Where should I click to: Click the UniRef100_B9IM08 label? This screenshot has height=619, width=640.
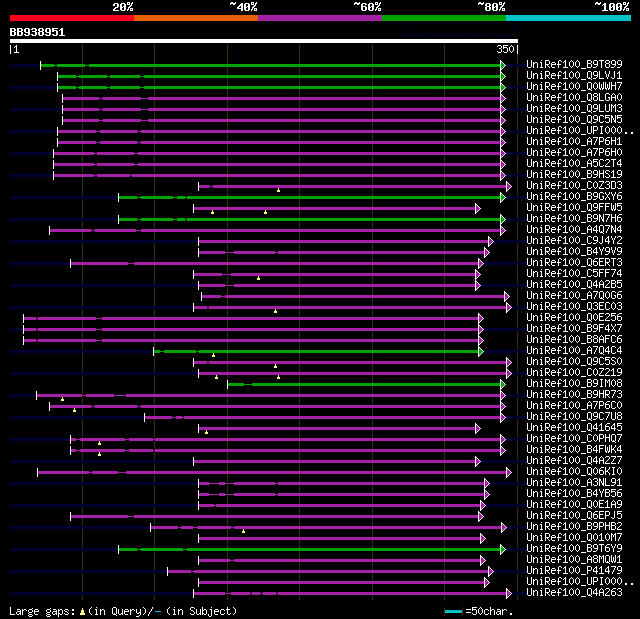click(x=574, y=384)
